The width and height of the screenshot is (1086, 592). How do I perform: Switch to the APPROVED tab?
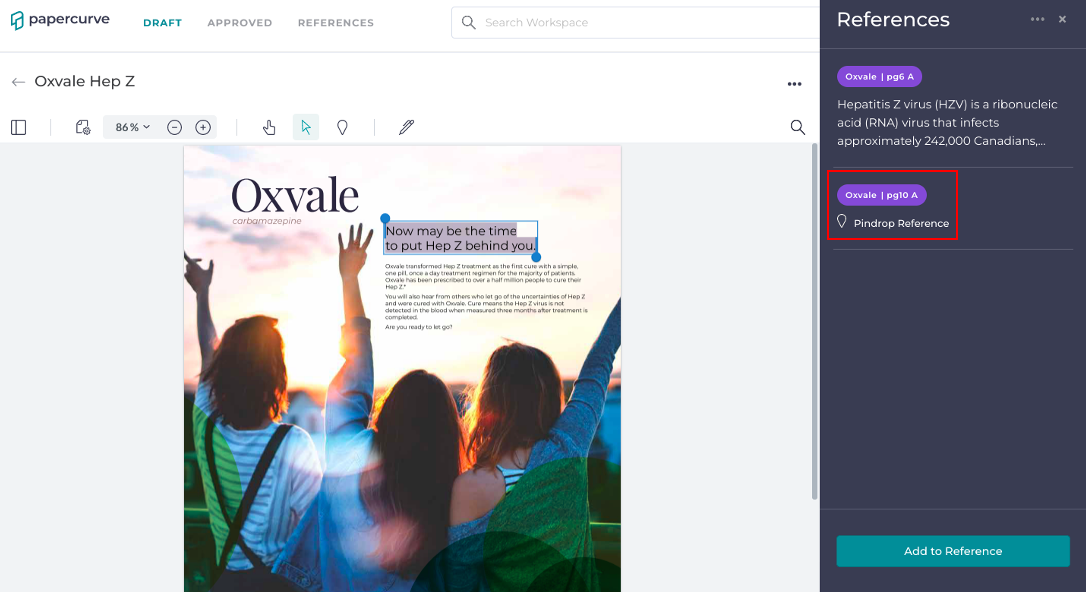click(x=240, y=23)
